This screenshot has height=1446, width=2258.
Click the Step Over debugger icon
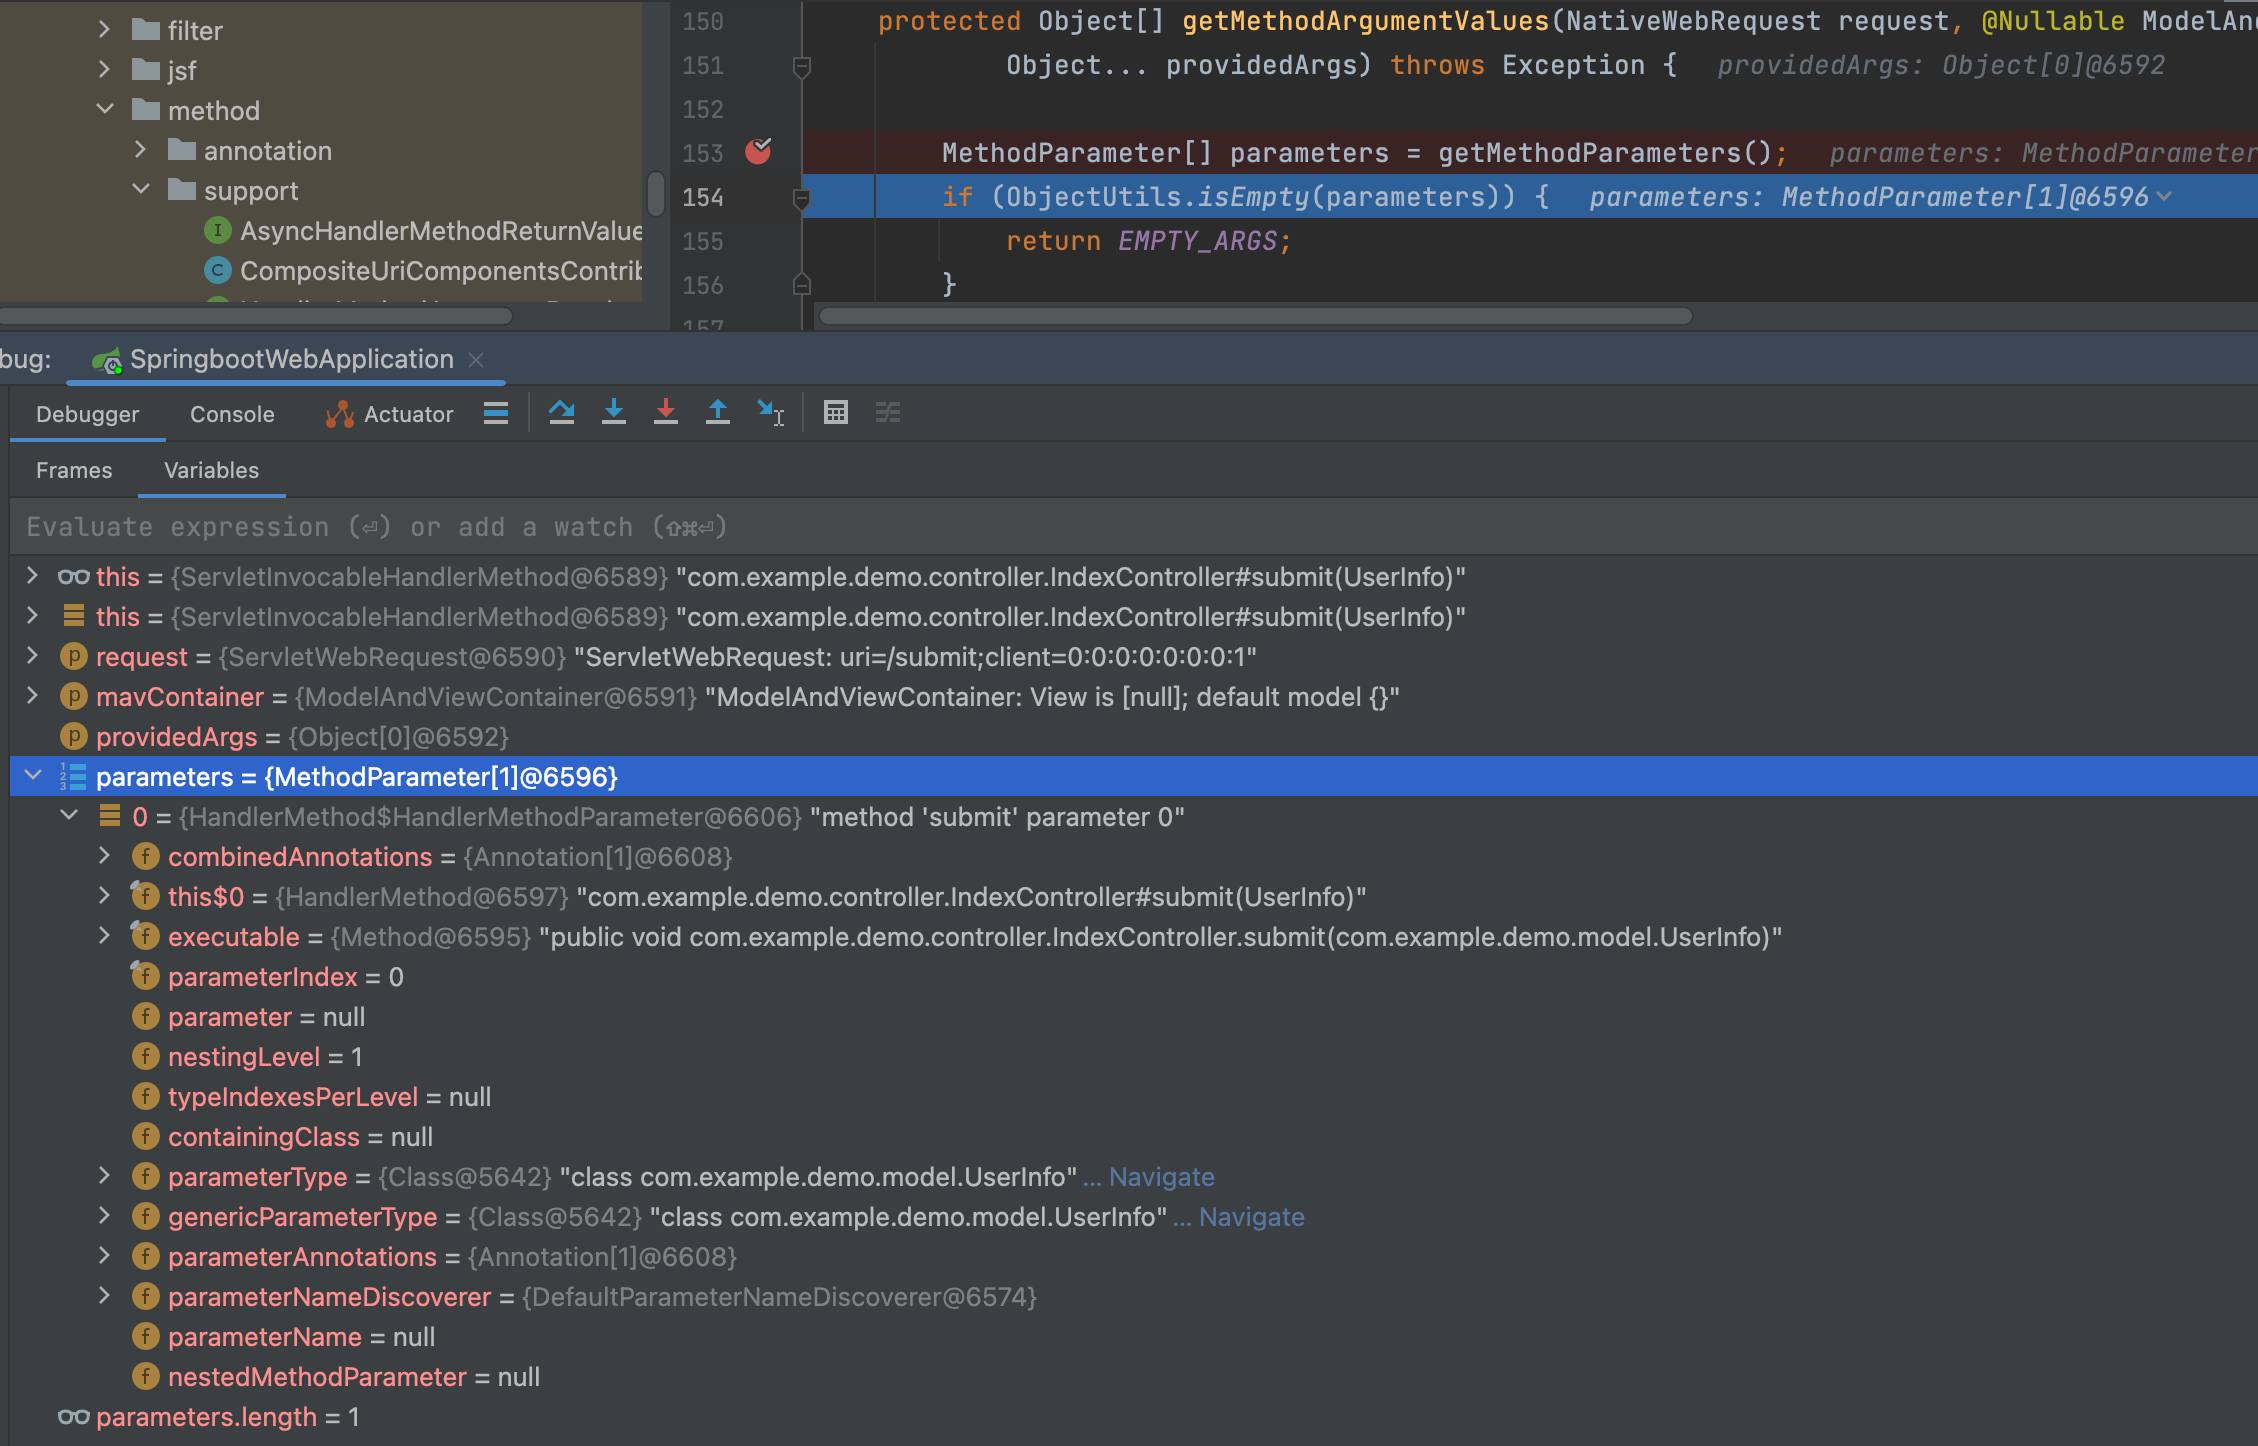tap(562, 413)
